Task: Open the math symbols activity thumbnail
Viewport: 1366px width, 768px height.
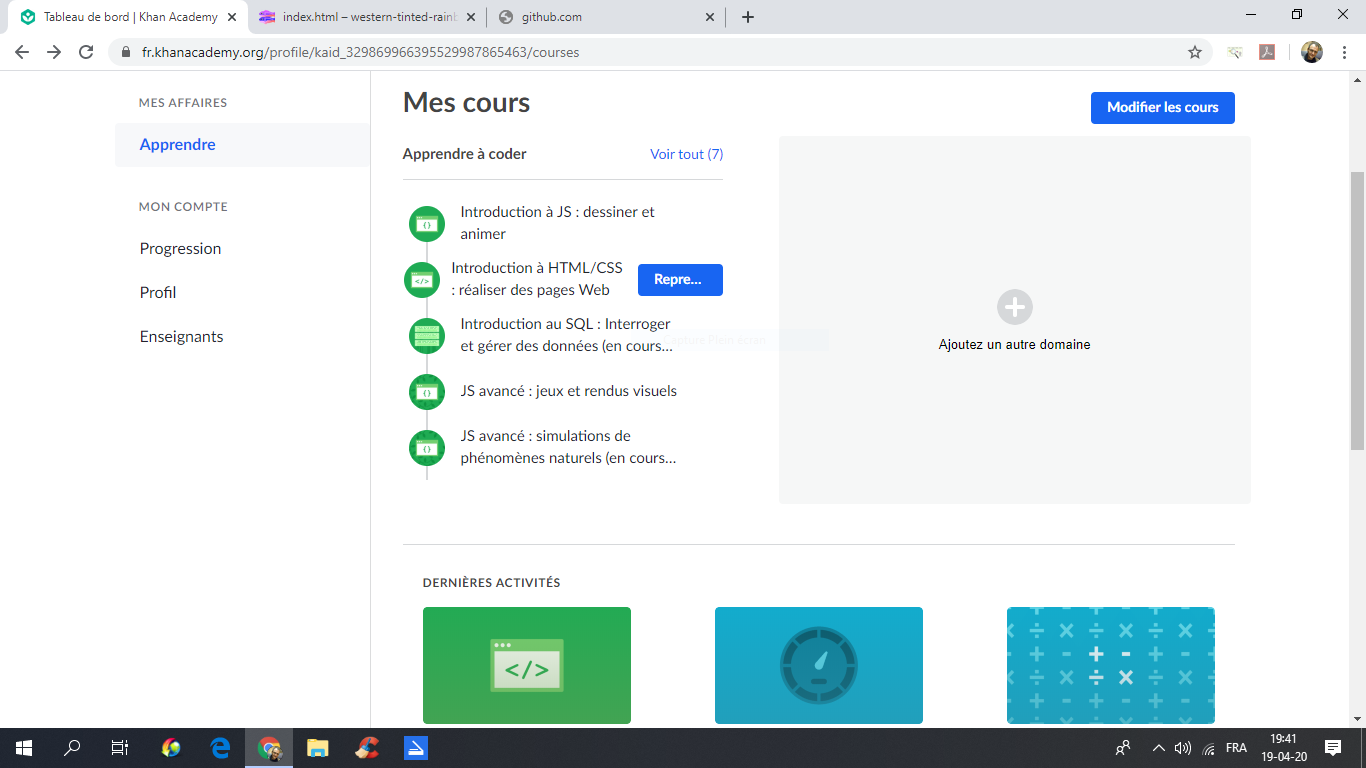Action: 1111,665
